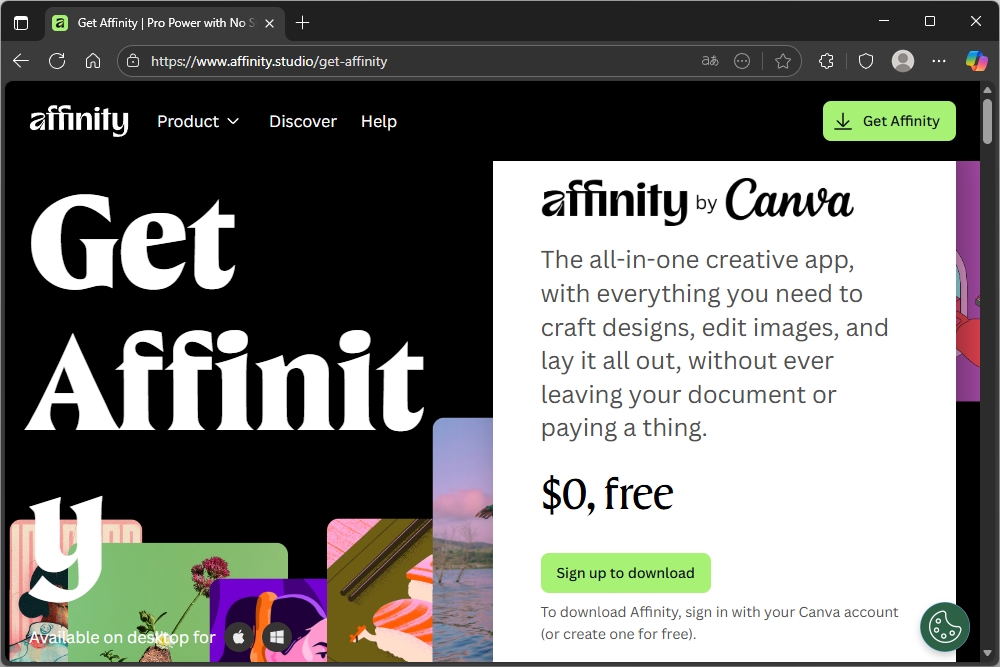Select the Windows platform icon
Image resolution: width=1000 pixels, height=667 pixels.
point(277,636)
